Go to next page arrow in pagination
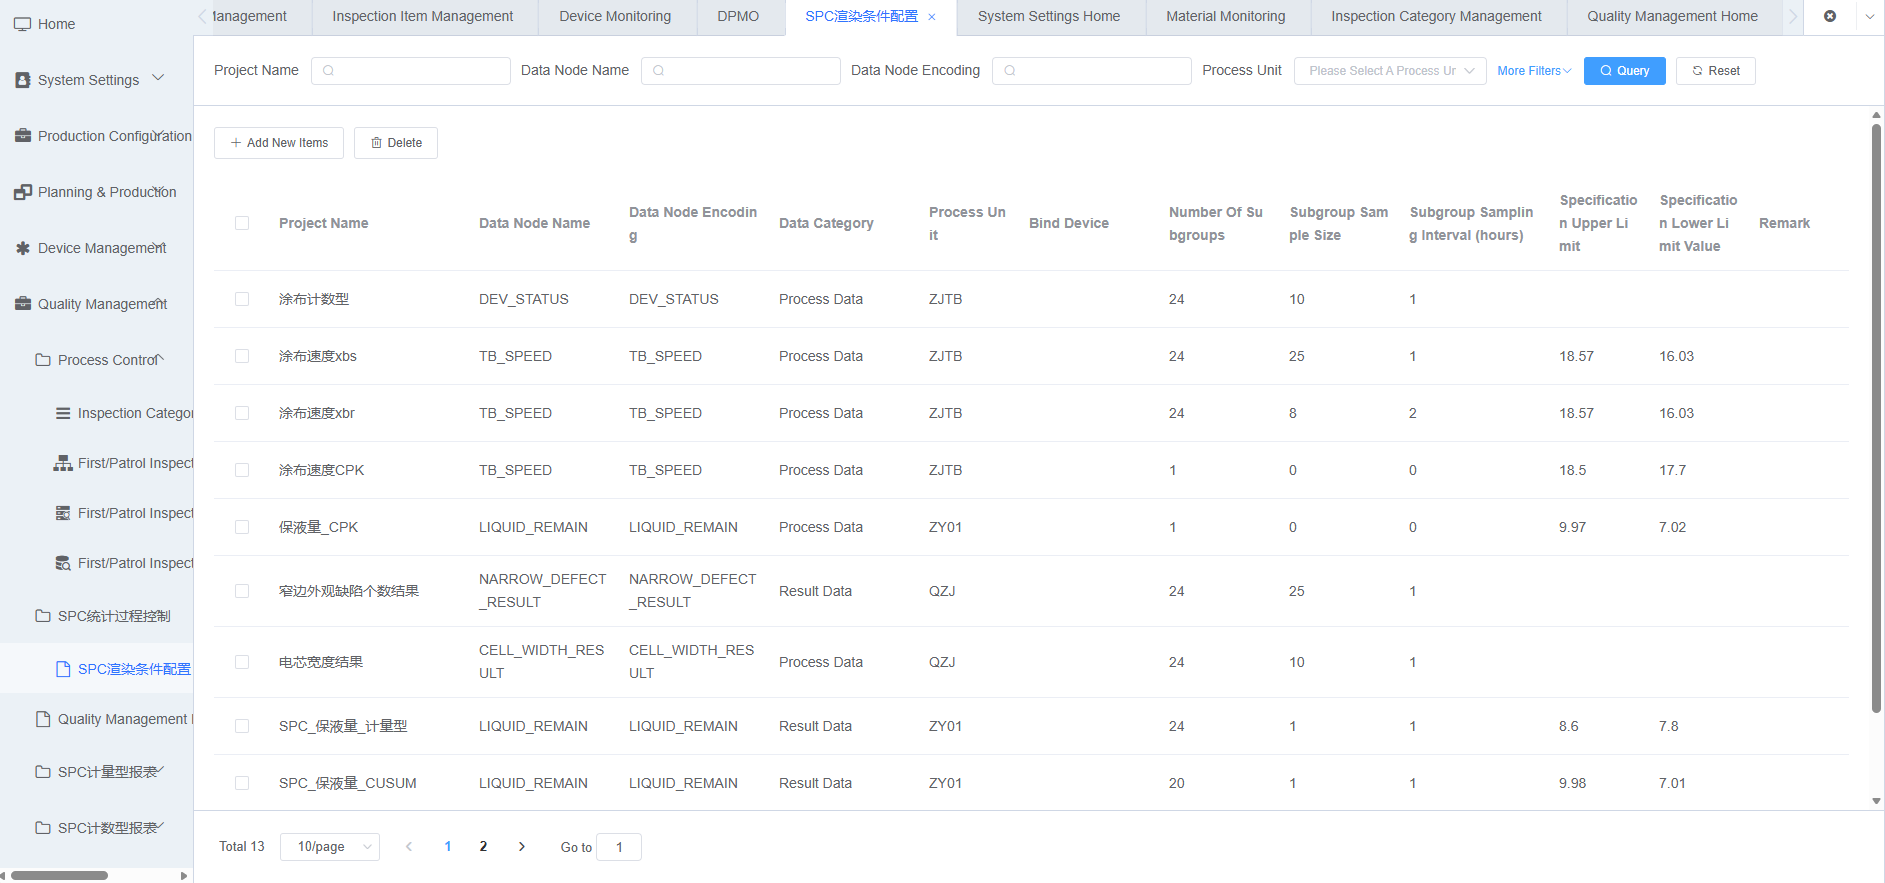The height and width of the screenshot is (883, 1885). (521, 847)
